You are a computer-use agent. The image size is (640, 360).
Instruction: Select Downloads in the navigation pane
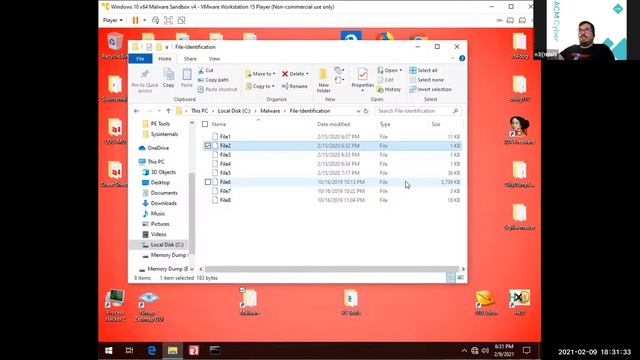click(x=163, y=203)
